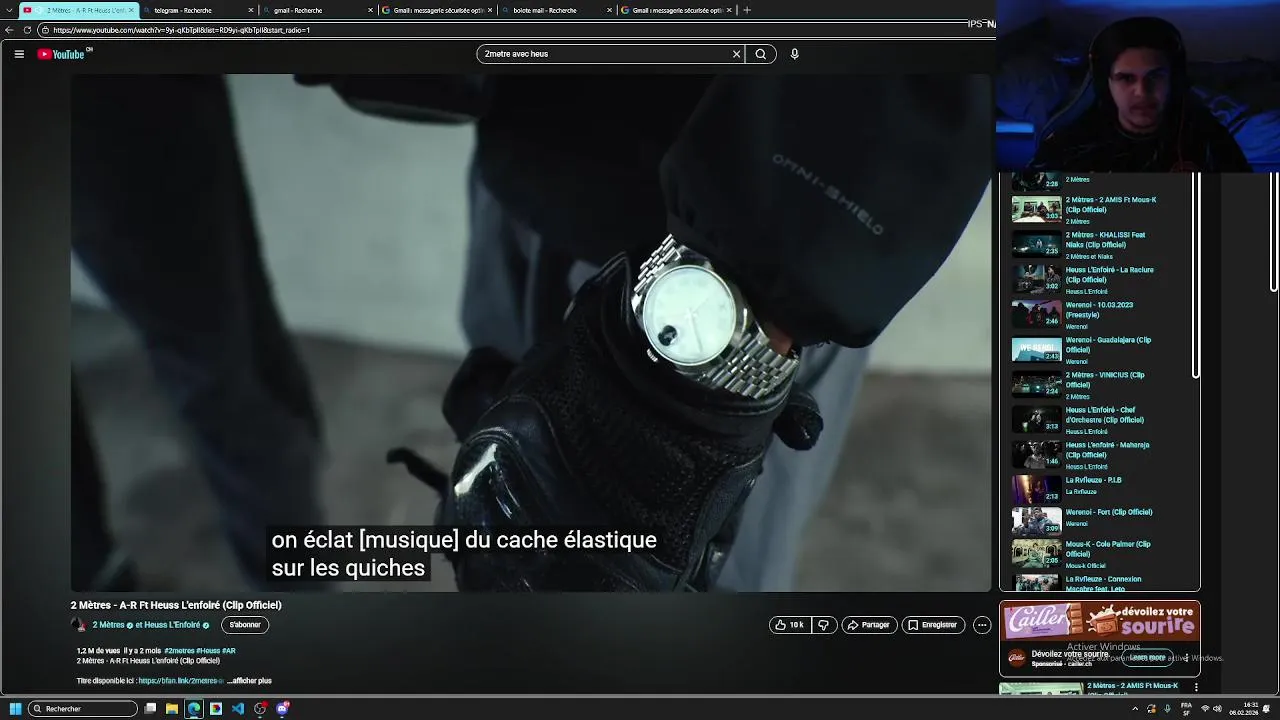Screen dimensions: 1280x720
Task: Open Microsoft Edge from the taskbar
Action: (194, 709)
